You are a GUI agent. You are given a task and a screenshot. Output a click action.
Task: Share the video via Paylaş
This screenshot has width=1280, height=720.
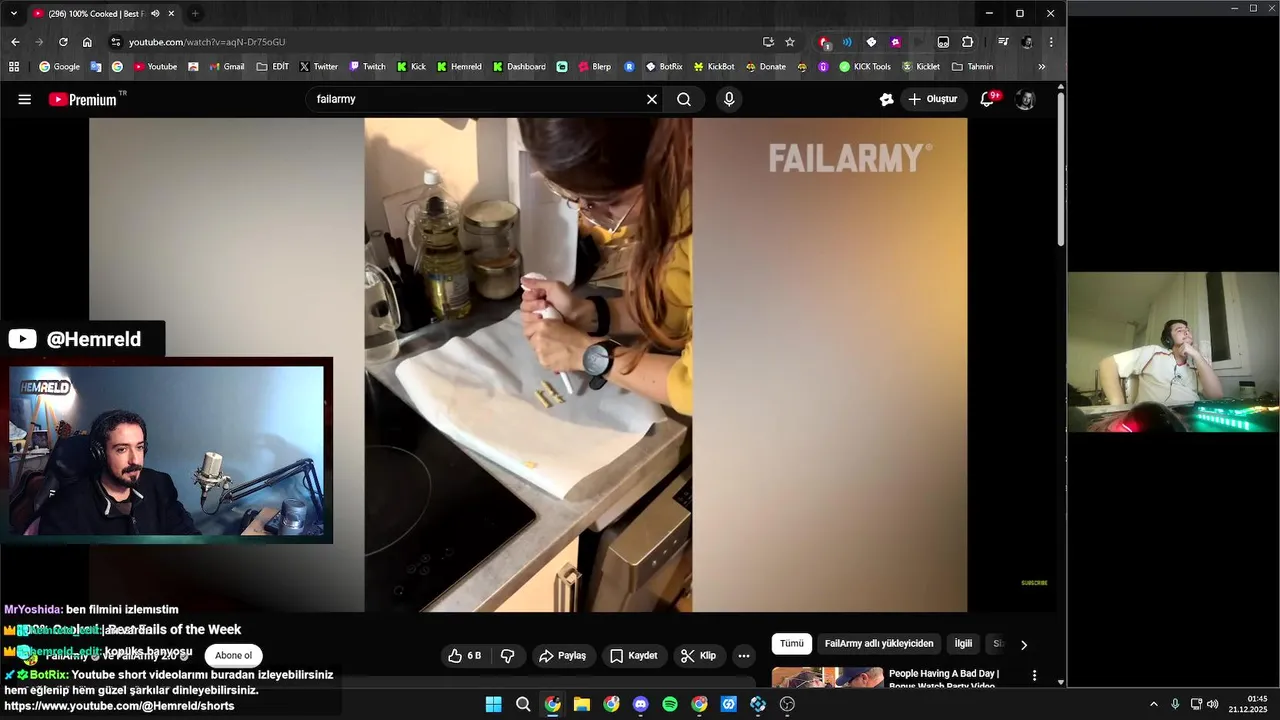click(562, 656)
